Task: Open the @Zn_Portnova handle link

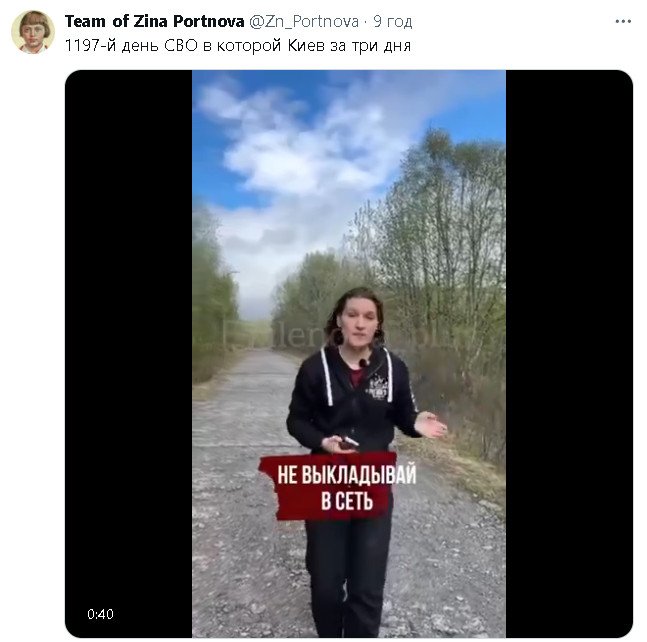Action: coord(304,21)
